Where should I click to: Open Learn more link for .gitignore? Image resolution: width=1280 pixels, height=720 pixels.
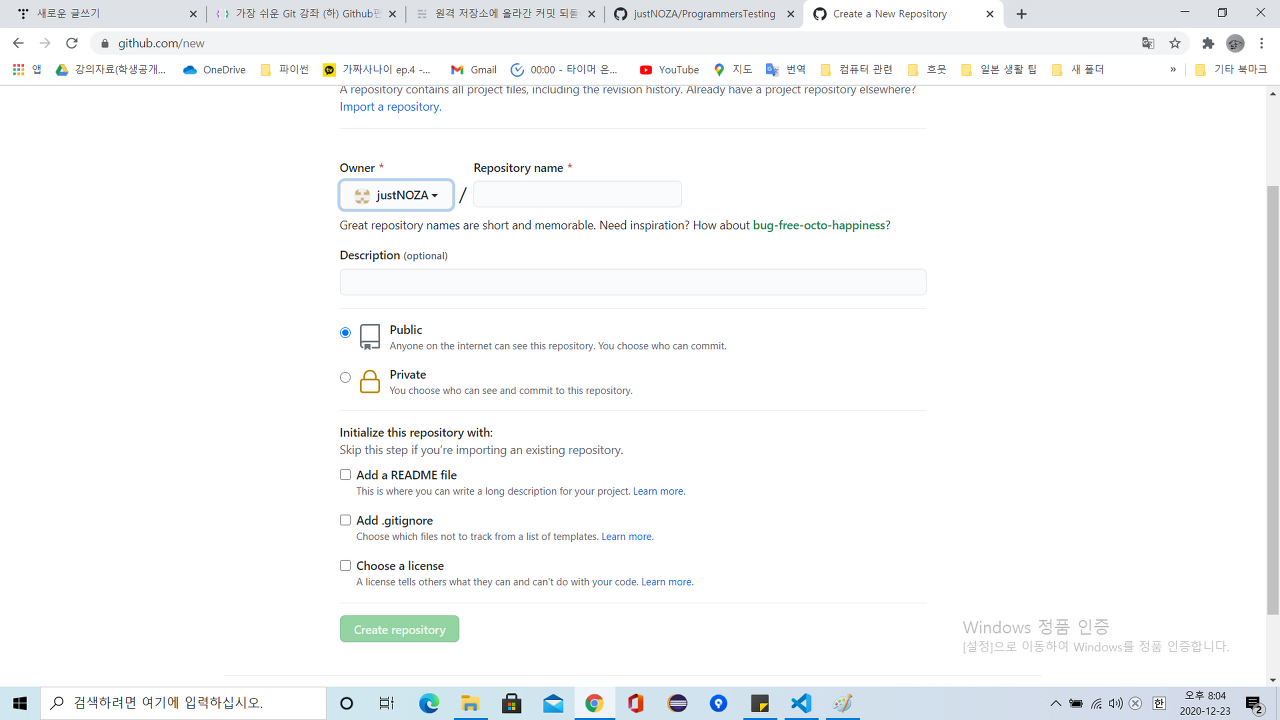[627, 536]
